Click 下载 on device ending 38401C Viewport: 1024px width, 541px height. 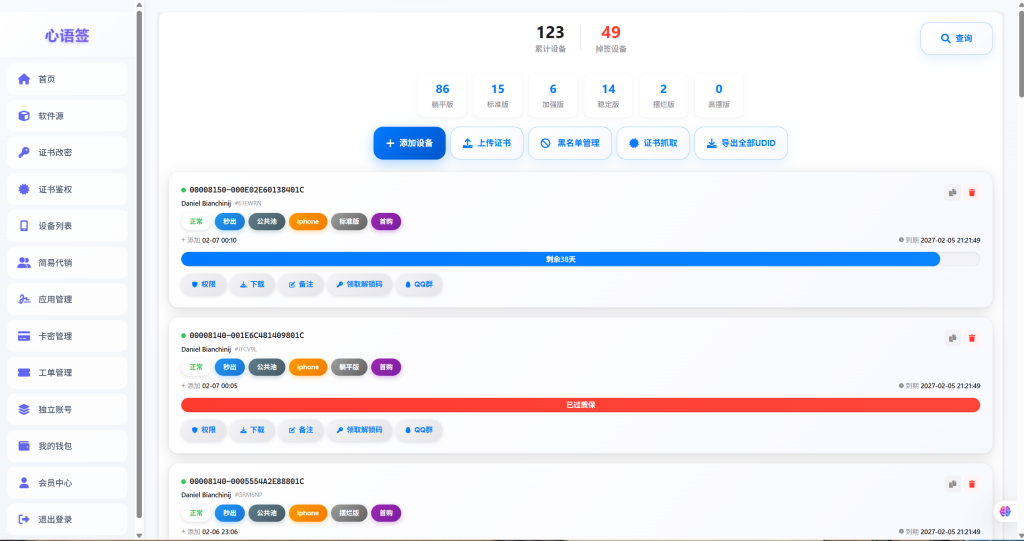(x=252, y=284)
